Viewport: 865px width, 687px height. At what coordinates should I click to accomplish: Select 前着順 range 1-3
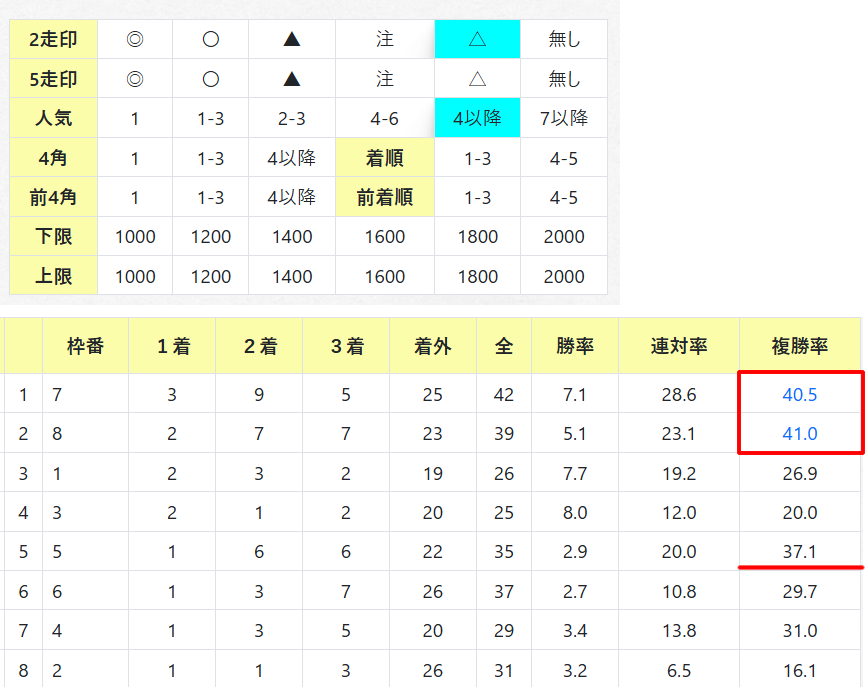pos(478,197)
